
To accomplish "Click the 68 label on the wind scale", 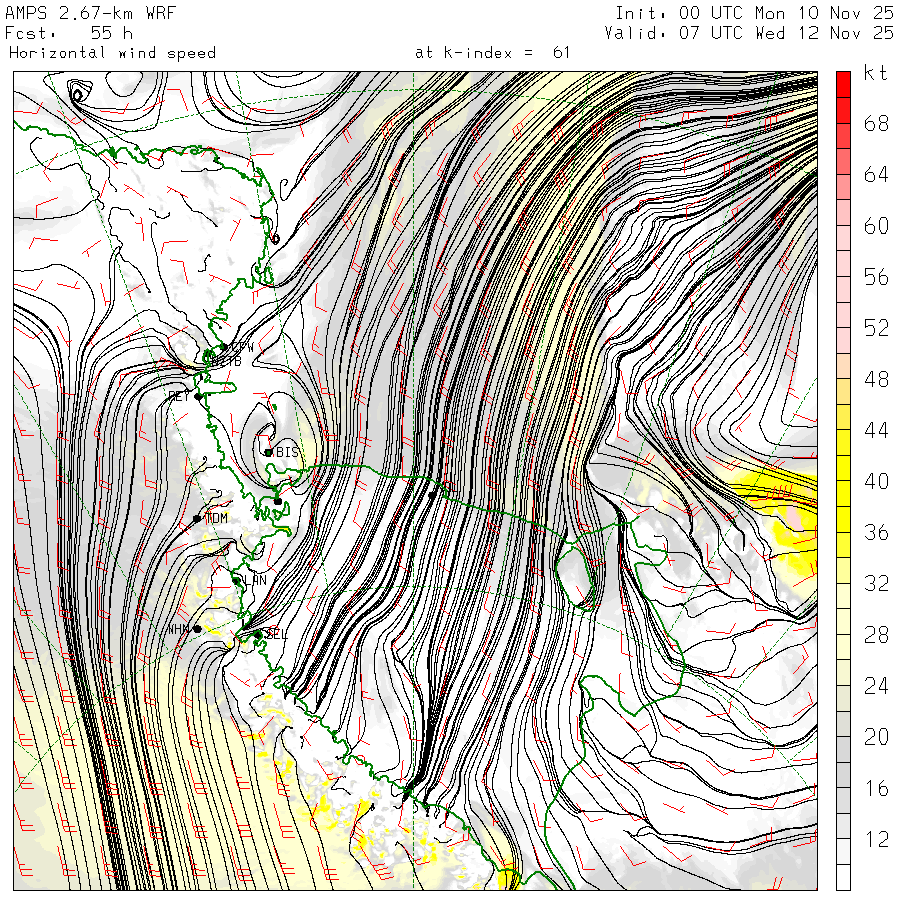I will pyautogui.click(x=876, y=124).
